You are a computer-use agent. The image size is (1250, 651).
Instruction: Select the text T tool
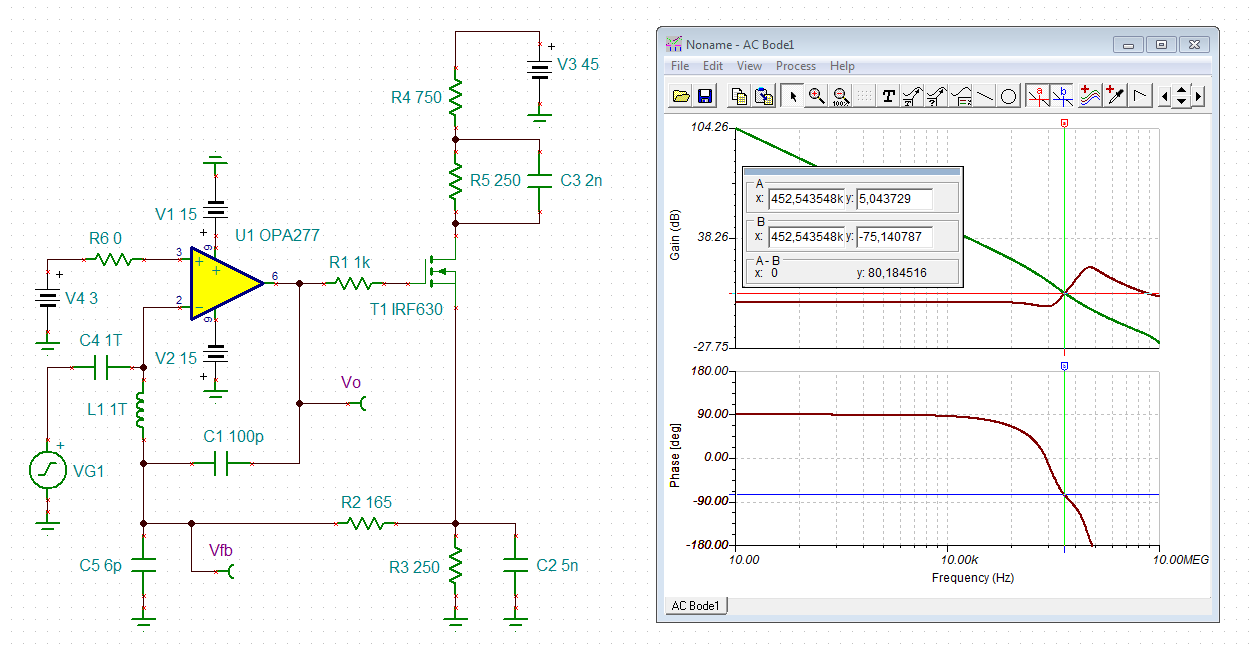click(888, 96)
